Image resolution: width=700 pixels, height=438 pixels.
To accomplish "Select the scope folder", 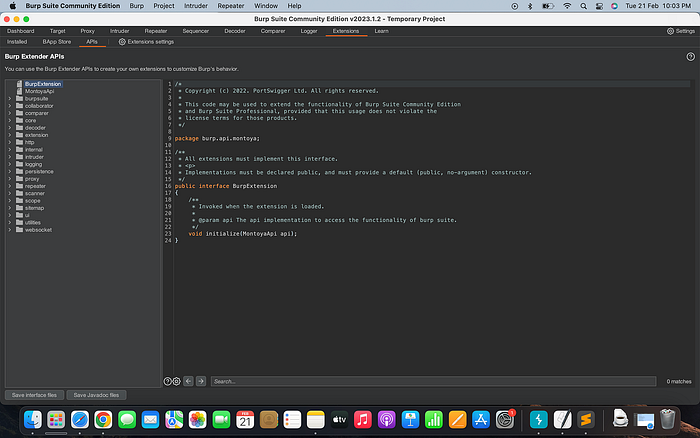I will pyautogui.click(x=32, y=200).
